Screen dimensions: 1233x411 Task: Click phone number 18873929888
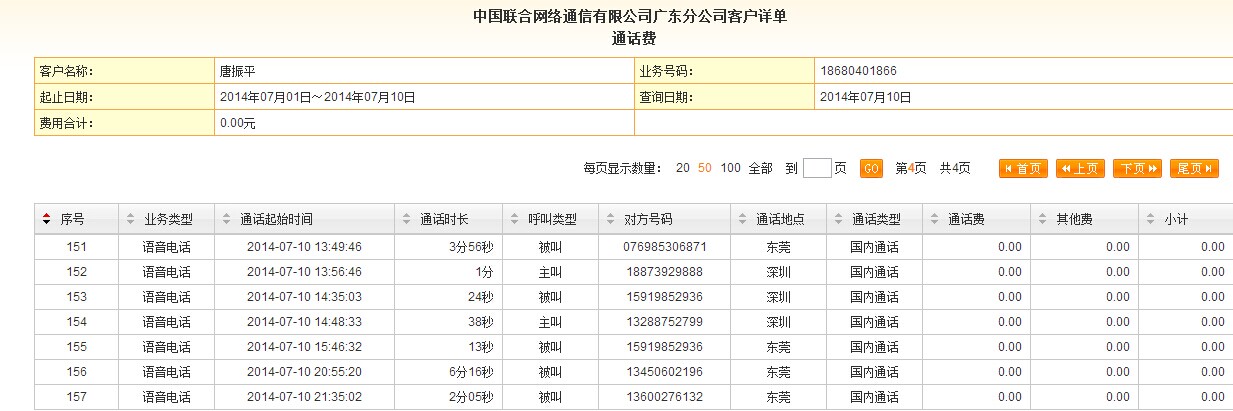click(664, 272)
